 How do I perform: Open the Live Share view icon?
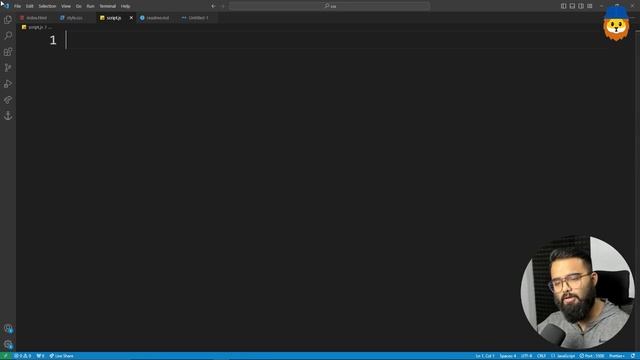pos(8,100)
